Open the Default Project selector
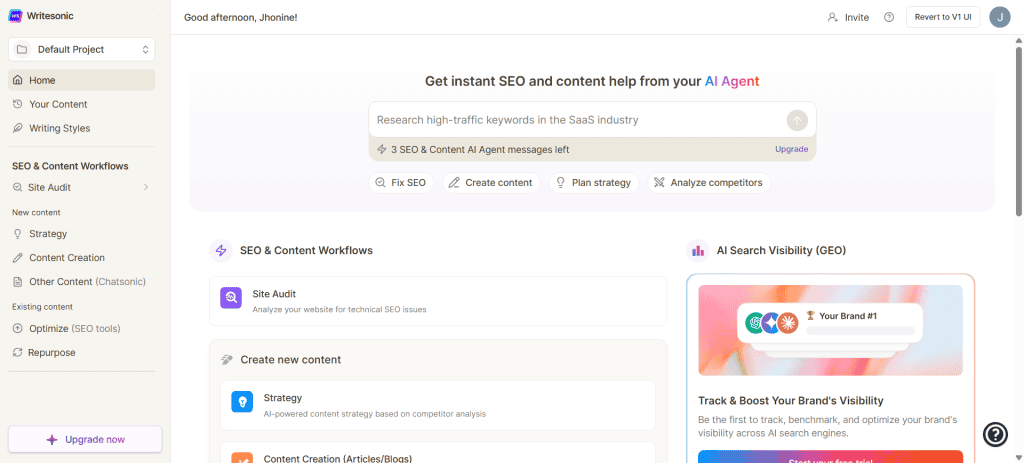This screenshot has width=1024, height=463. coord(82,50)
